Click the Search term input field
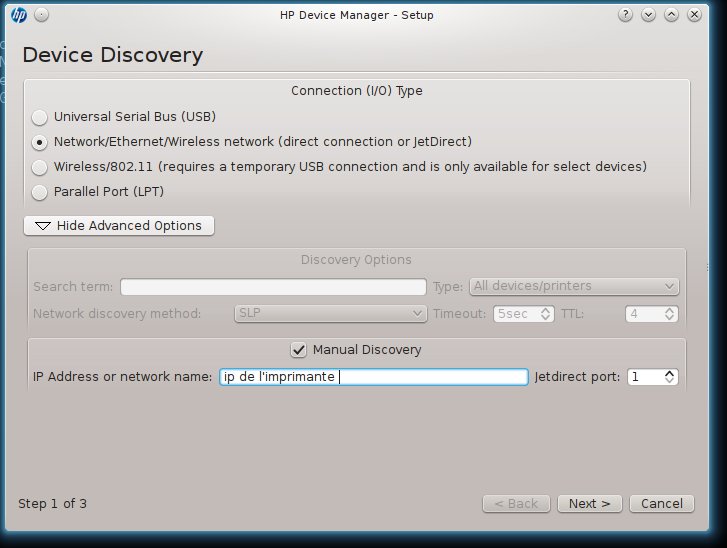This screenshot has height=548, width=727. [274, 287]
